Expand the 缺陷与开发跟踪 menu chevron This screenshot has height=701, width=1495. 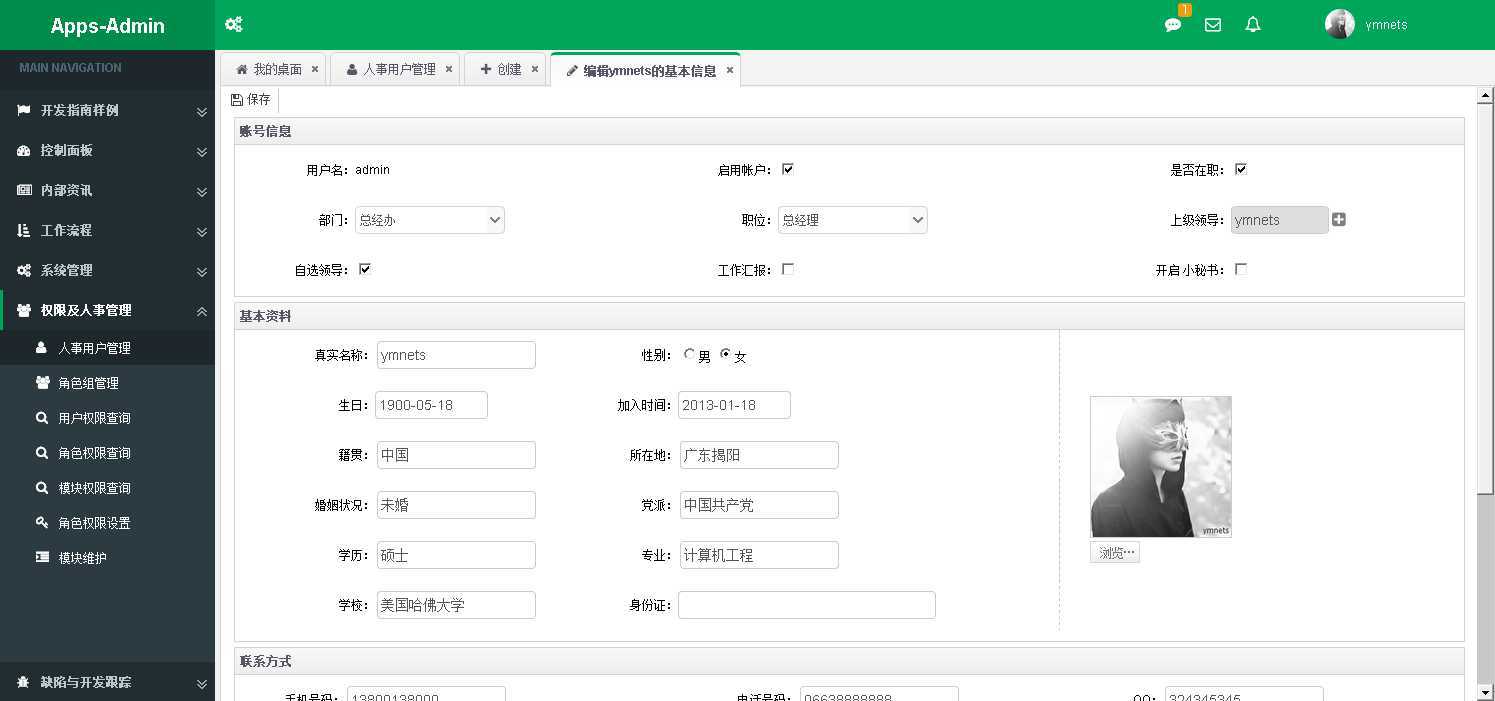[201, 684]
